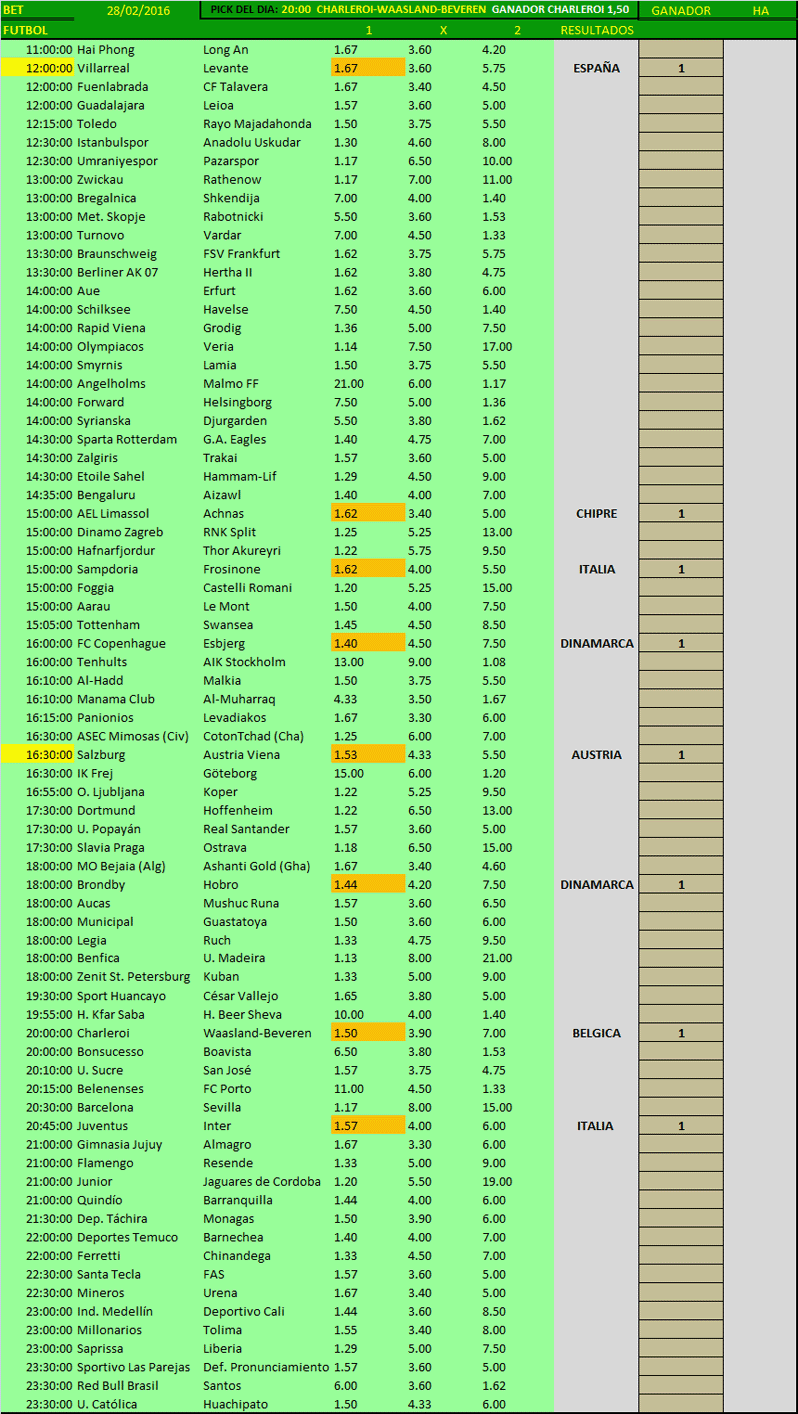
Task: Click the Waasland-Beveren cell
Action: click(257, 1033)
